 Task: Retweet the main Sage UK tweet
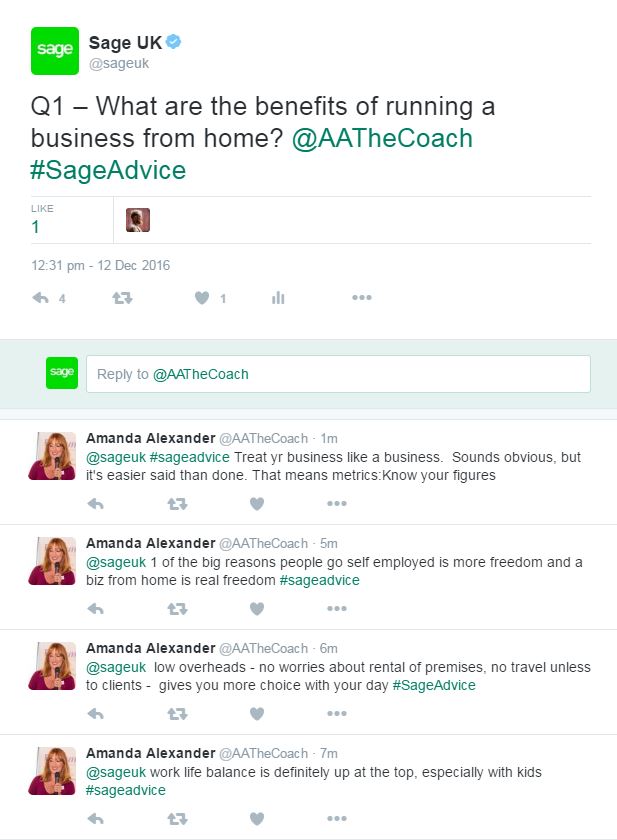[121, 298]
